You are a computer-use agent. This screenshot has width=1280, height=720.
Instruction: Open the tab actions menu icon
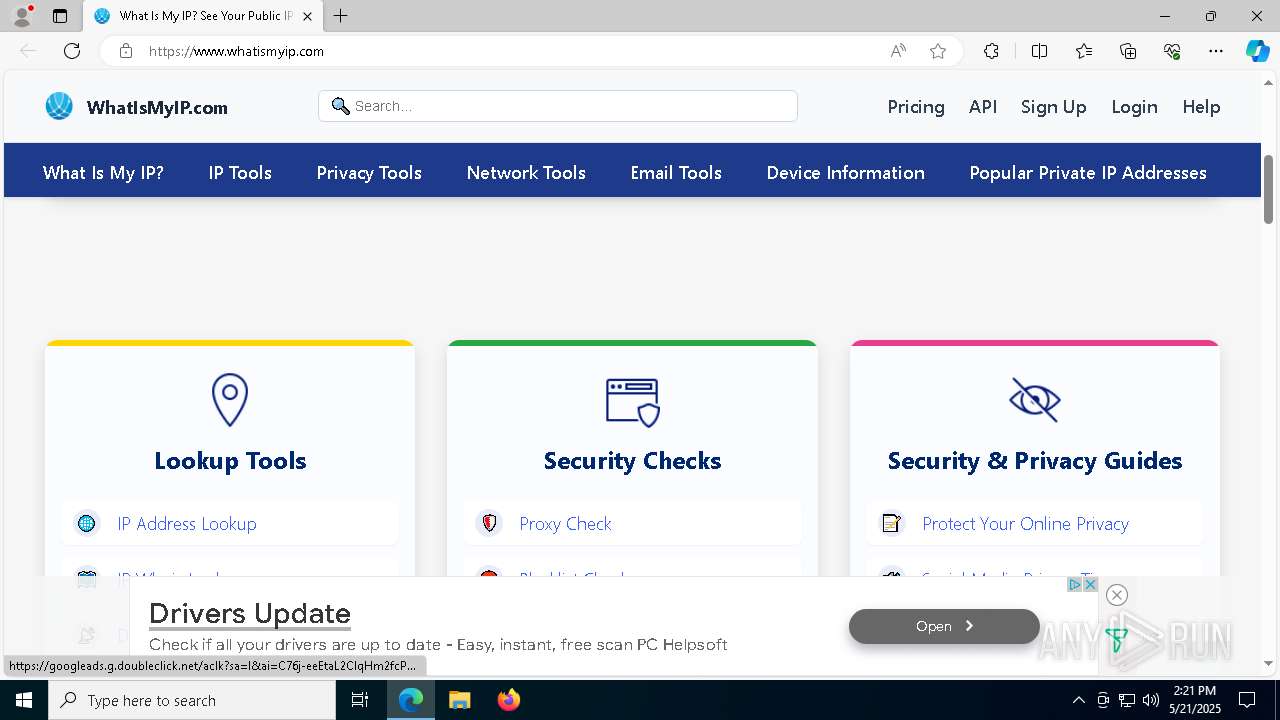60,16
